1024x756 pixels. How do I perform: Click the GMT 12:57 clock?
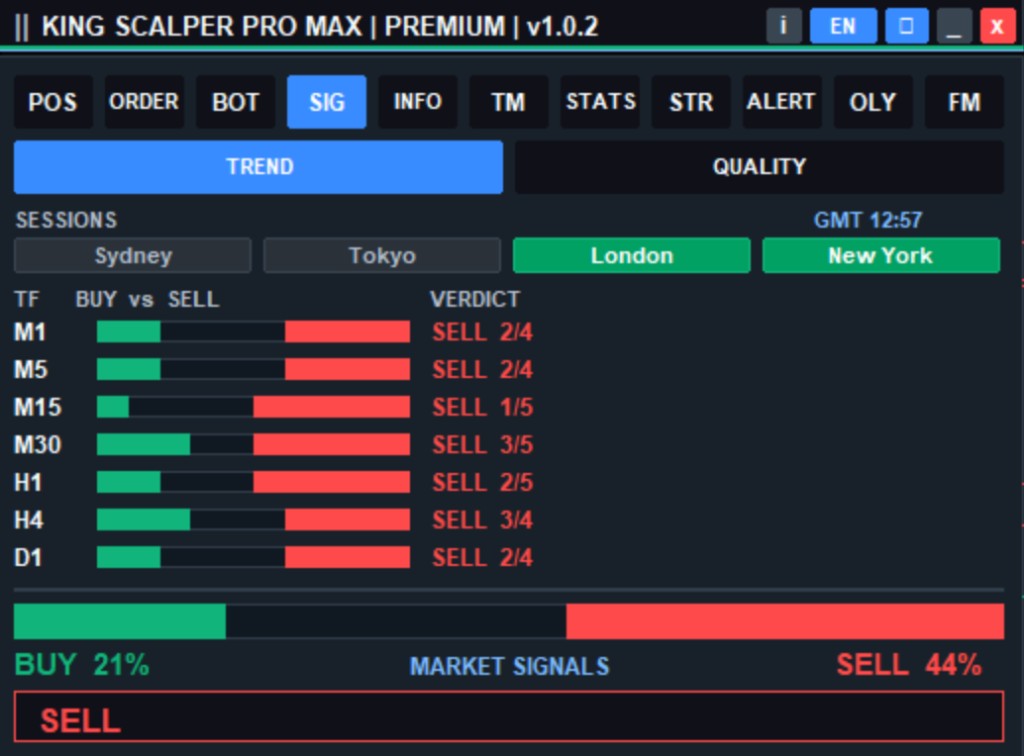pos(867,220)
